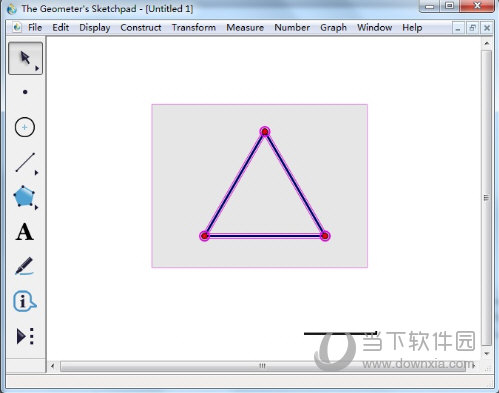
Task: Minimize the inner Untitled 1 document
Action: pos(458,29)
